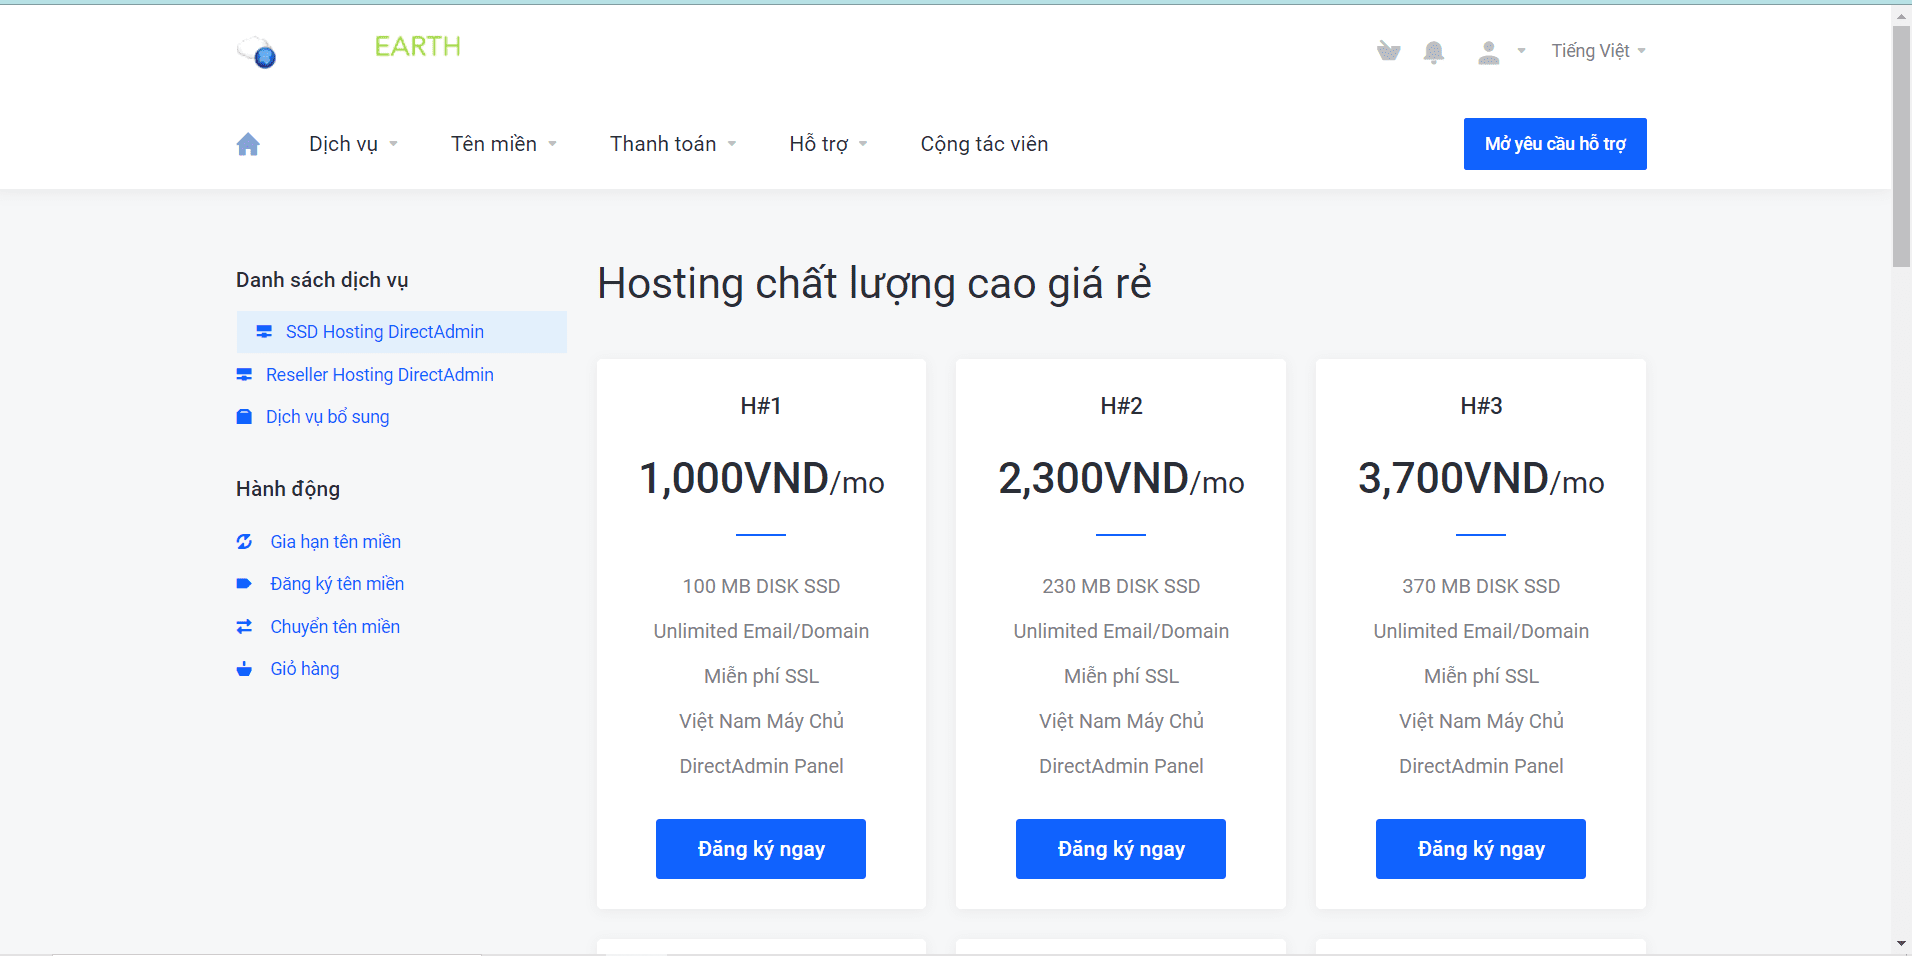
Task: Click the 370 MB DISK SSD text
Action: 1481,587
